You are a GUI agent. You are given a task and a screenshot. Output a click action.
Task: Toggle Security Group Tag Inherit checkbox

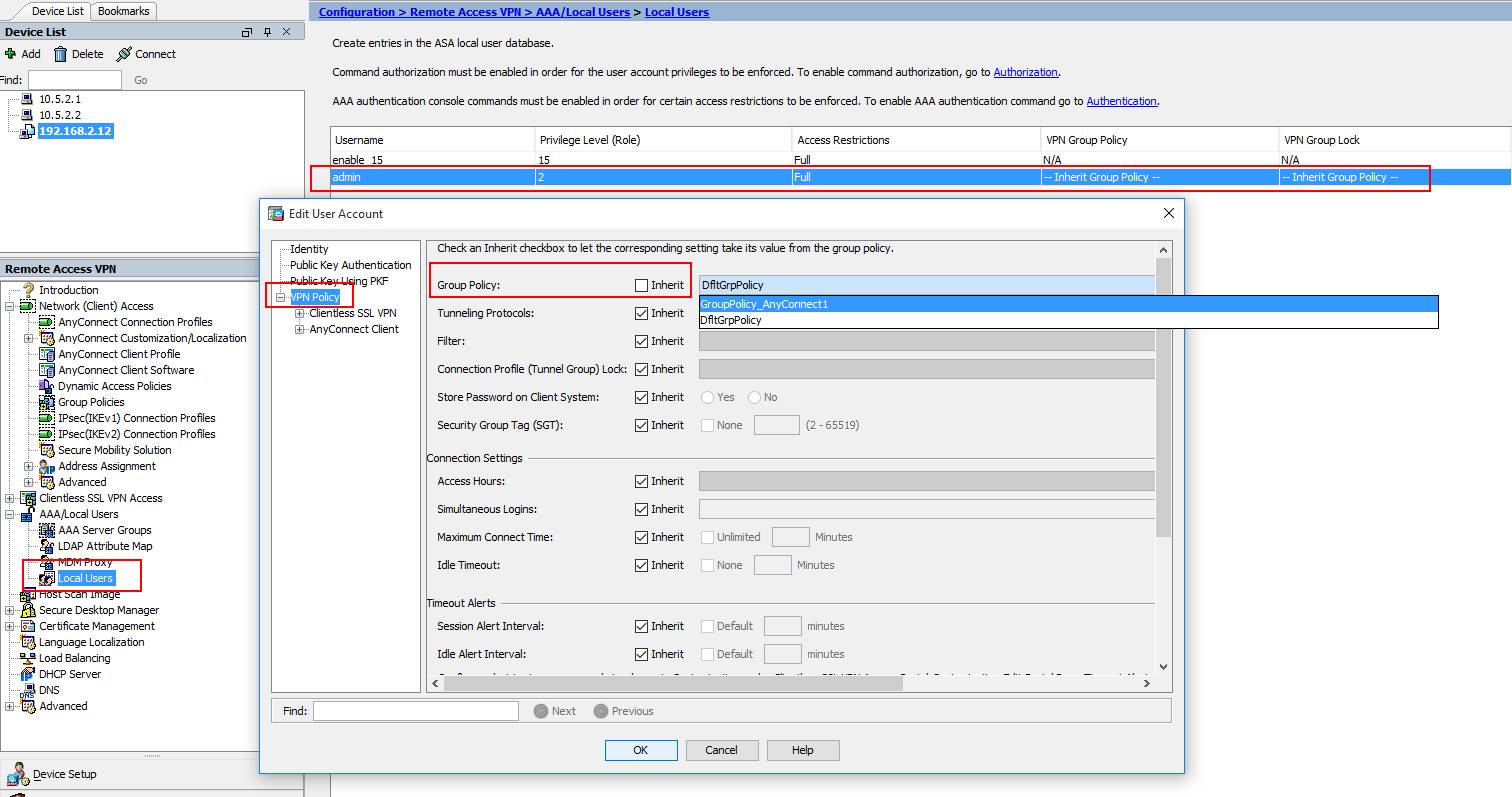pos(641,425)
